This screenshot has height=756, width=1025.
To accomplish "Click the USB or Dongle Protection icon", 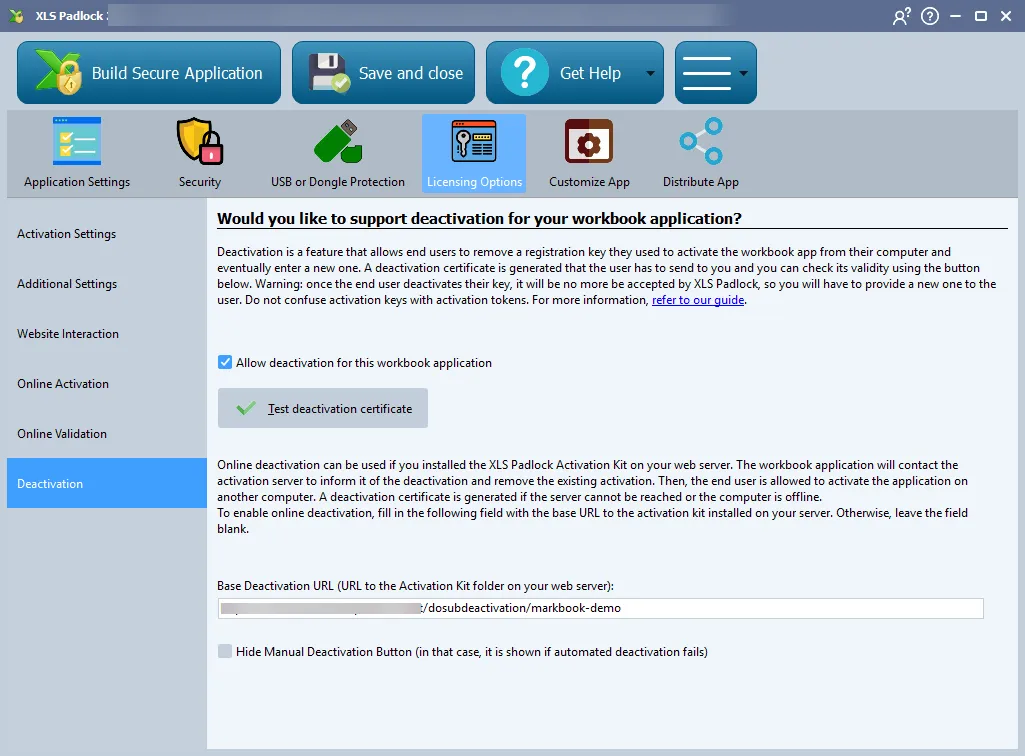I will 338,141.
